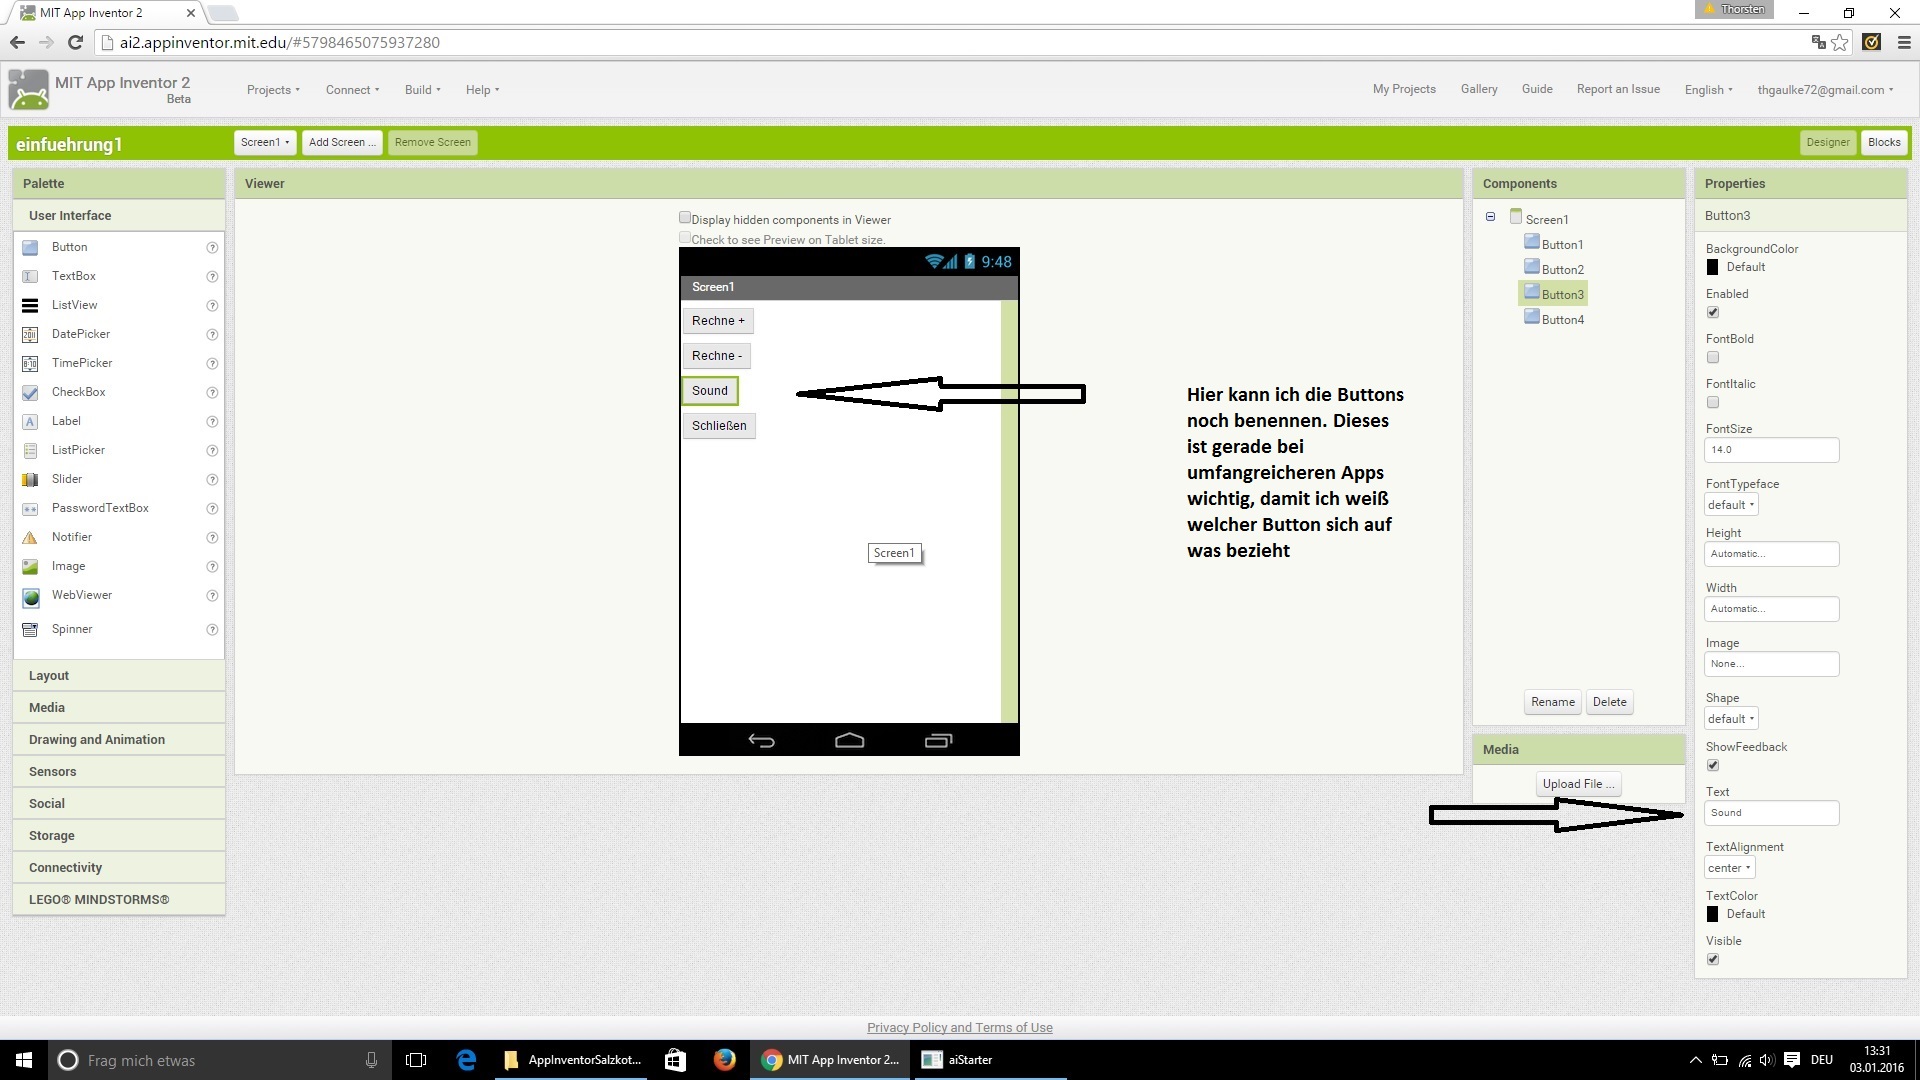
Task: Expand the Media palette section
Action: 119,708
